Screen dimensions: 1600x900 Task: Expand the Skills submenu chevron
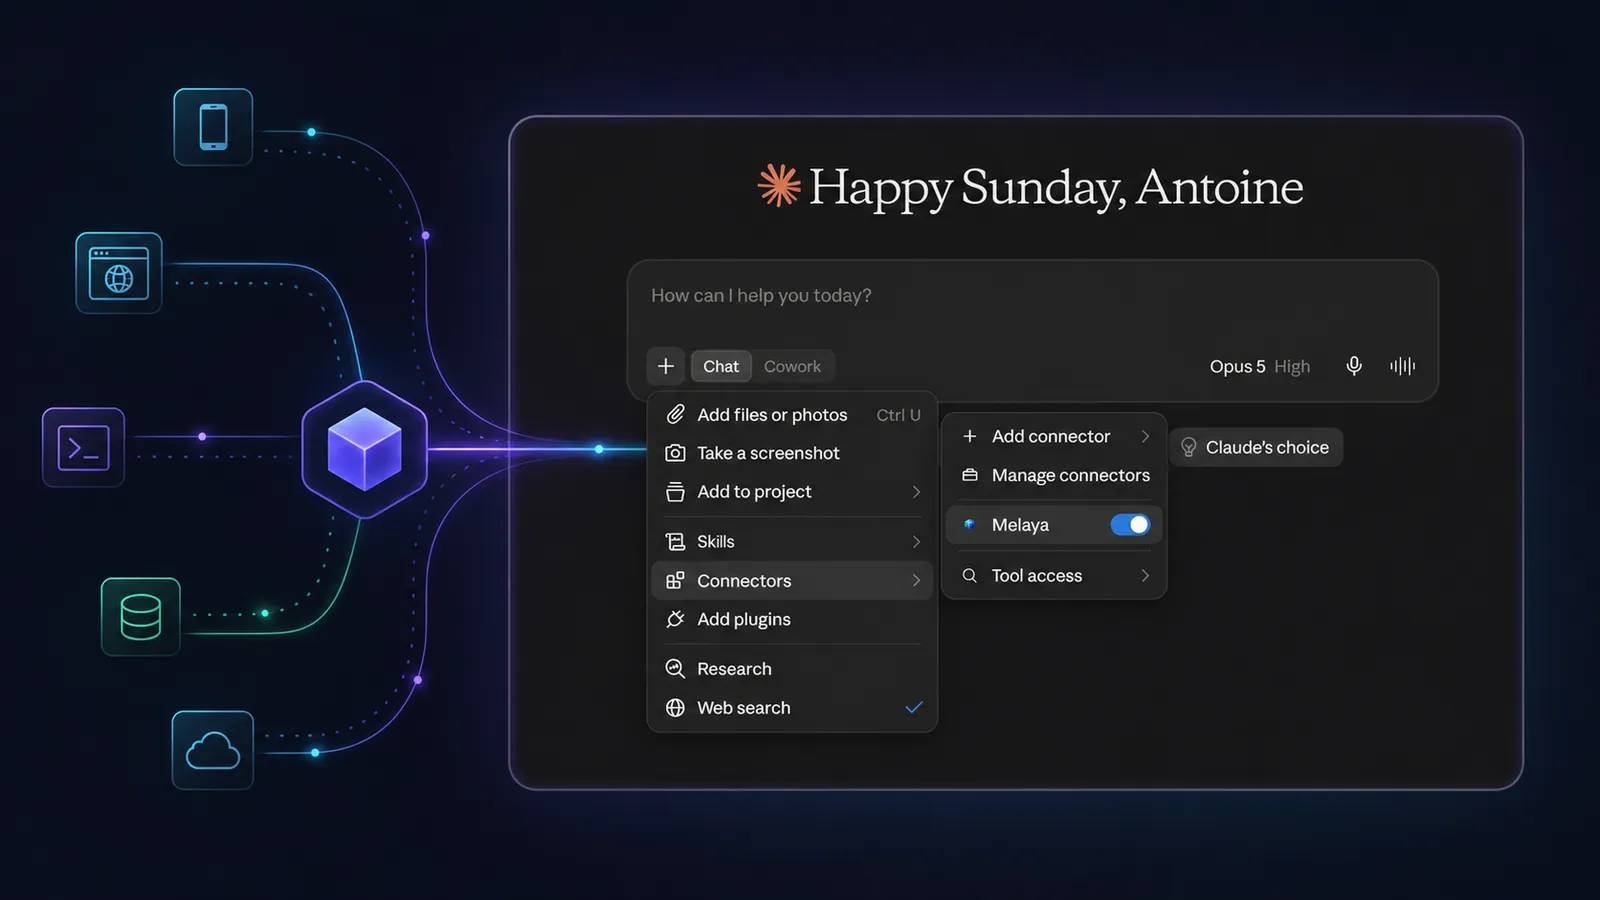(916, 541)
